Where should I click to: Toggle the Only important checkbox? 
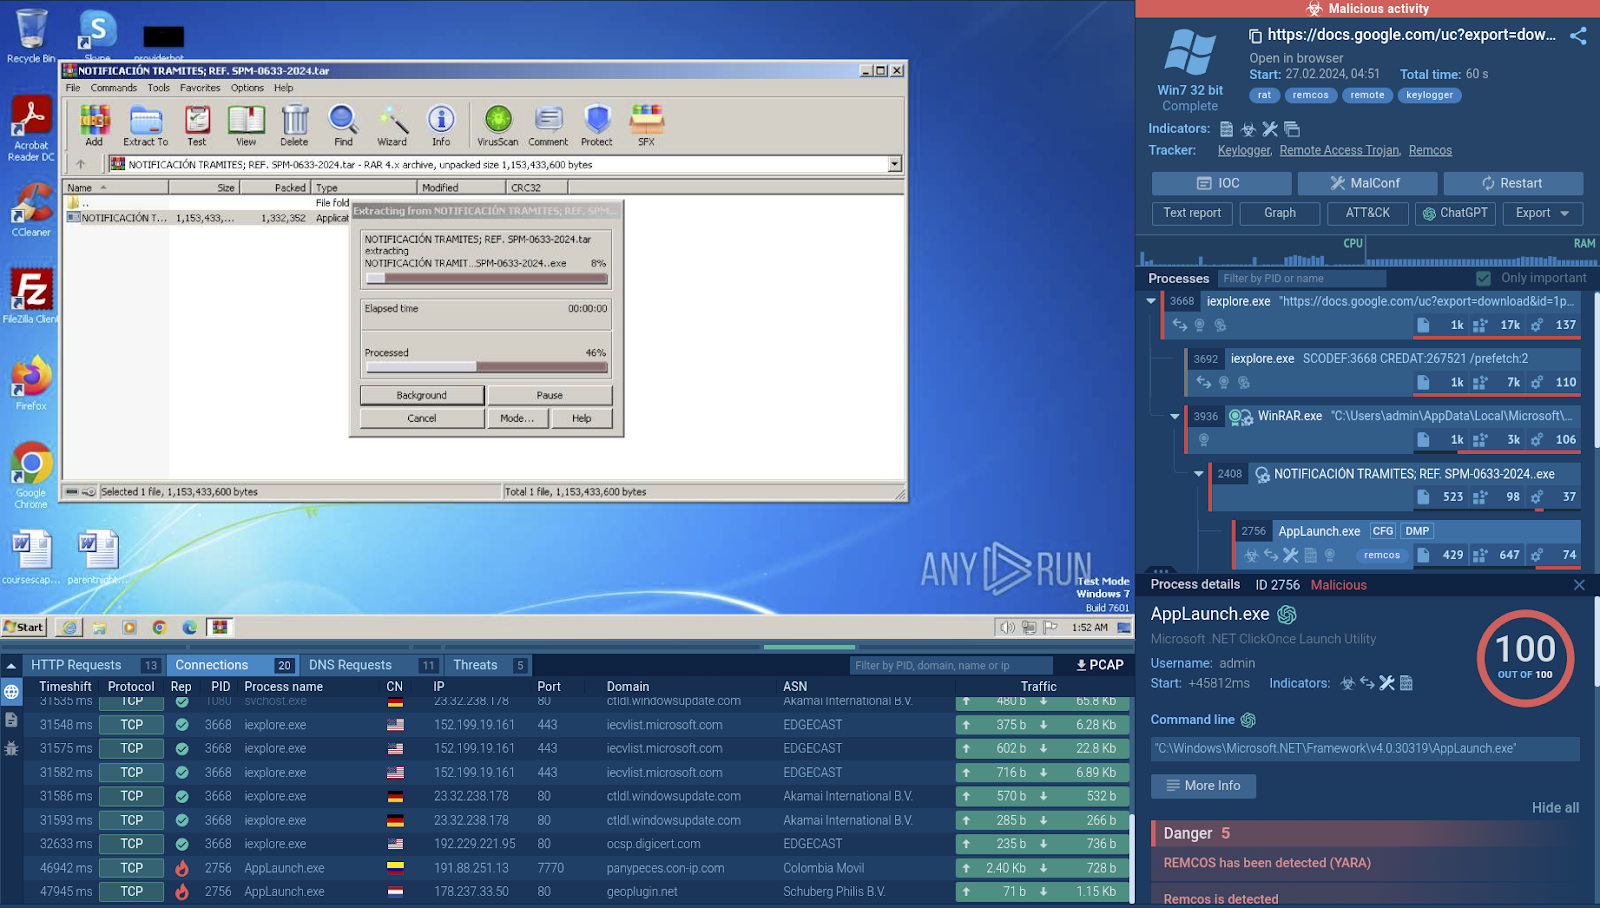(1483, 278)
